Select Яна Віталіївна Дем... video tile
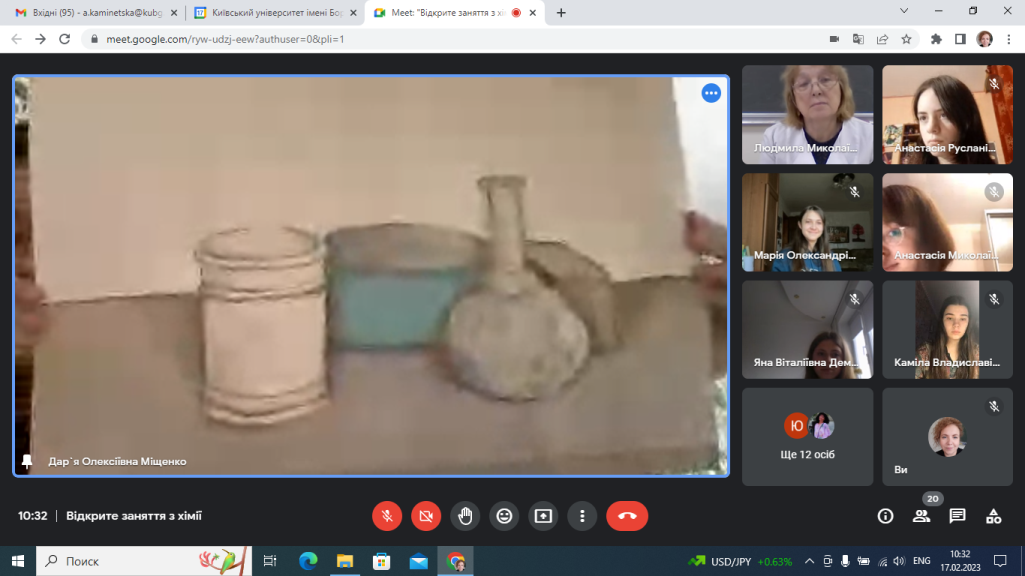1025x576 pixels. click(807, 330)
